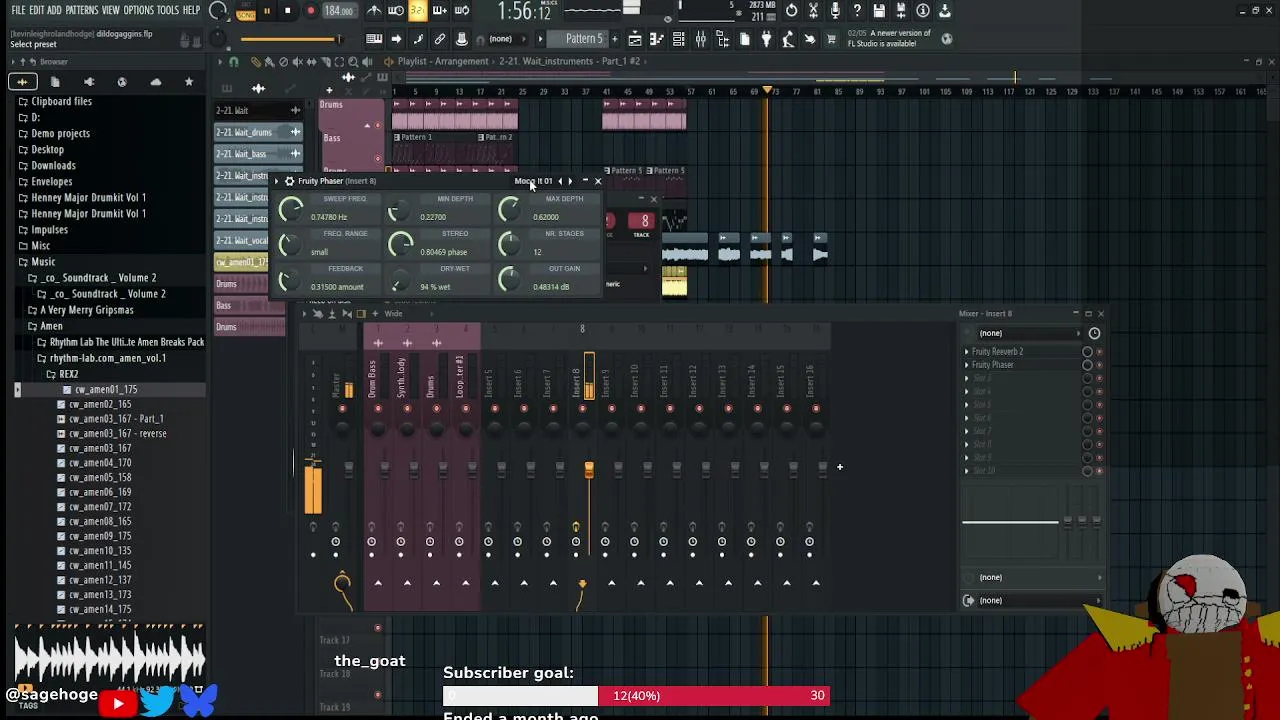Go to previous Fruity Phaser preset arrow
Viewport: 1280px width, 720px height.
point(560,181)
